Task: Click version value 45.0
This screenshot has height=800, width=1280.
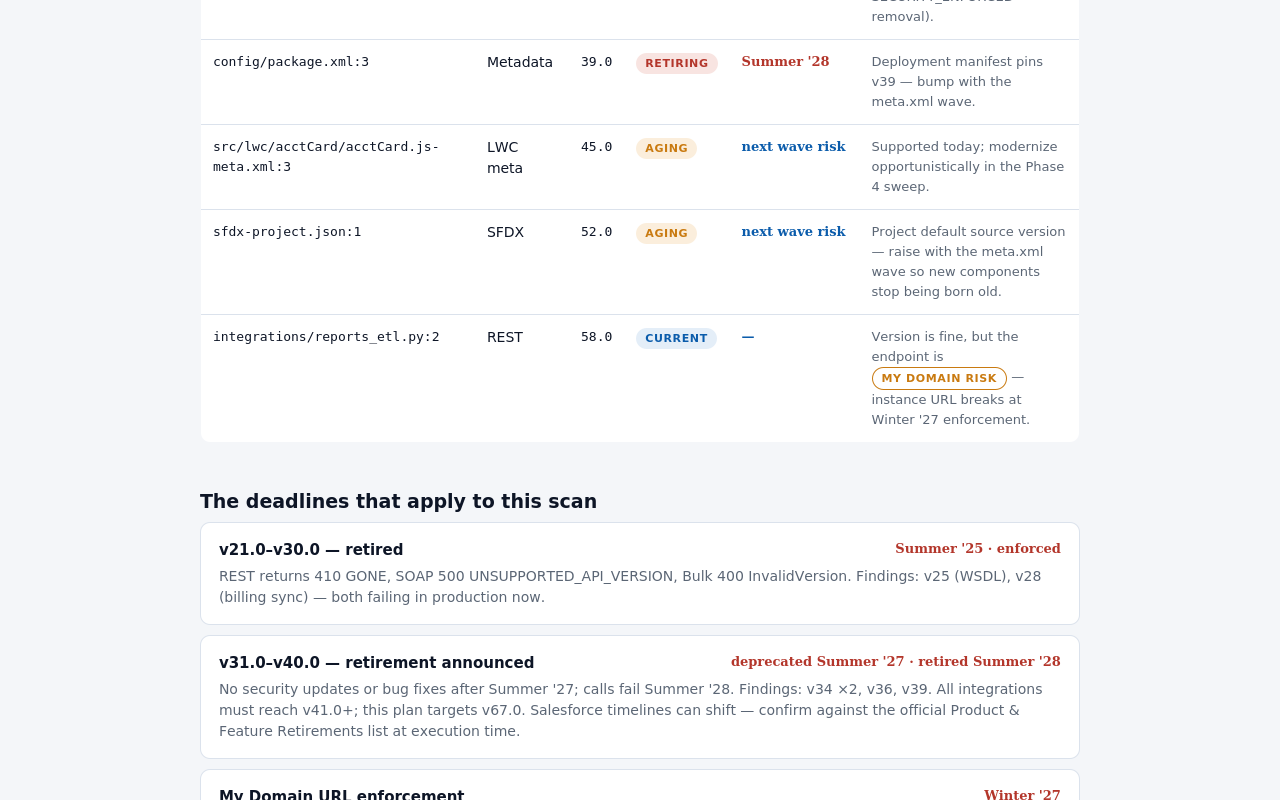Action: [x=597, y=147]
